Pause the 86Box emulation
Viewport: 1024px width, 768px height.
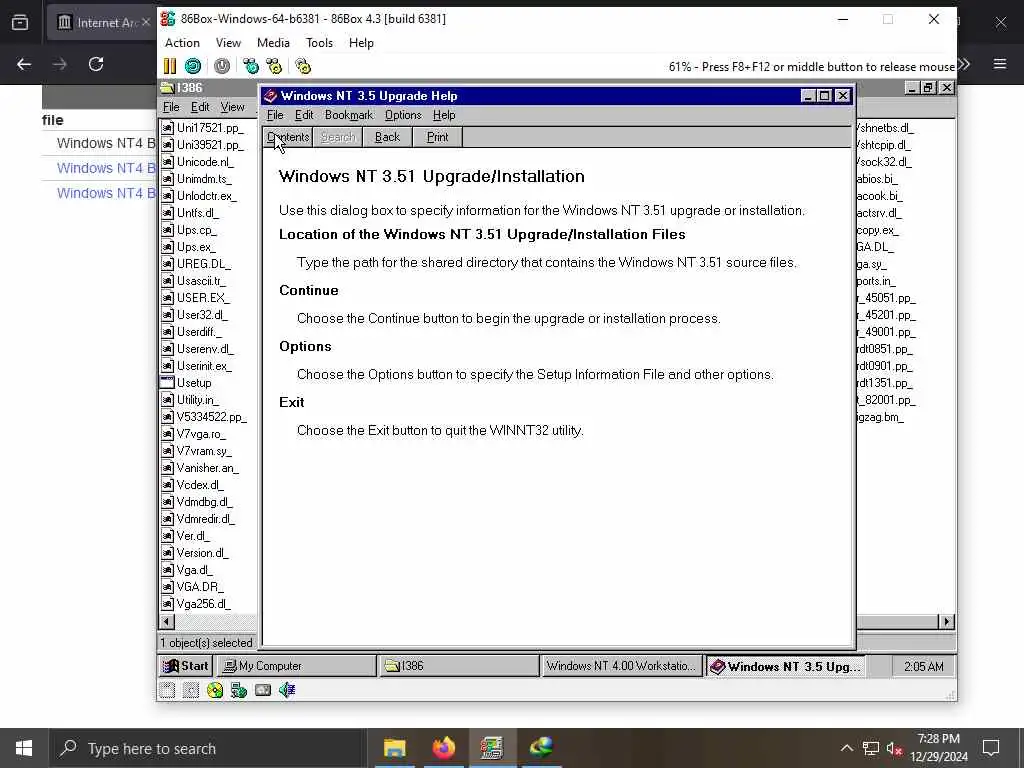[x=170, y=66]
